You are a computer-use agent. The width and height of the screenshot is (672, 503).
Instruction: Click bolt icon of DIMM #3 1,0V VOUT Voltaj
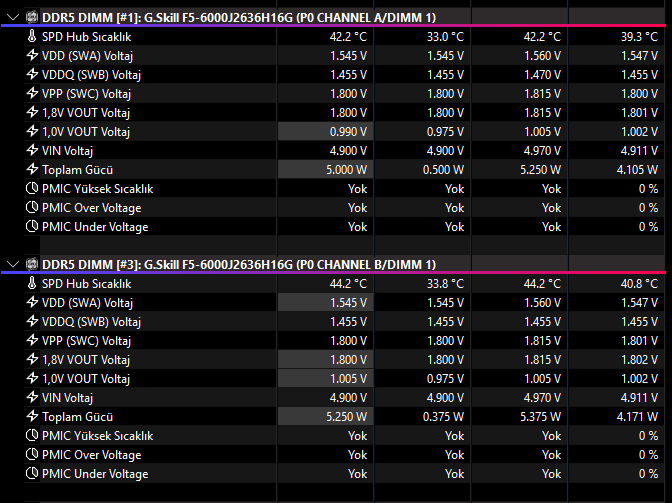pos(32,378)
